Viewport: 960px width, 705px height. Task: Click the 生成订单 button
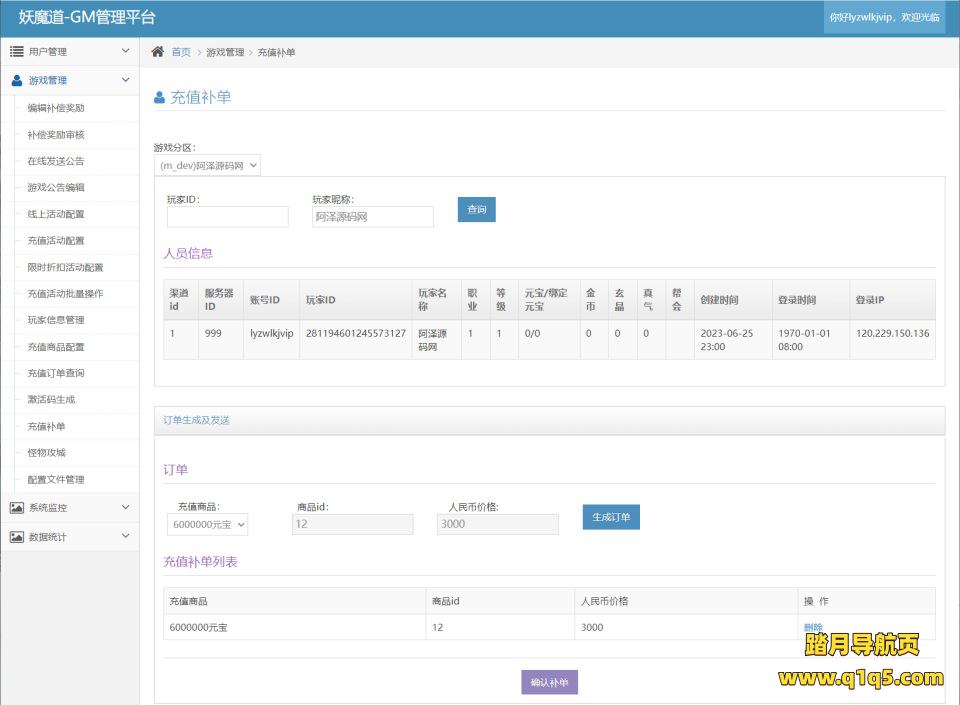611,517
